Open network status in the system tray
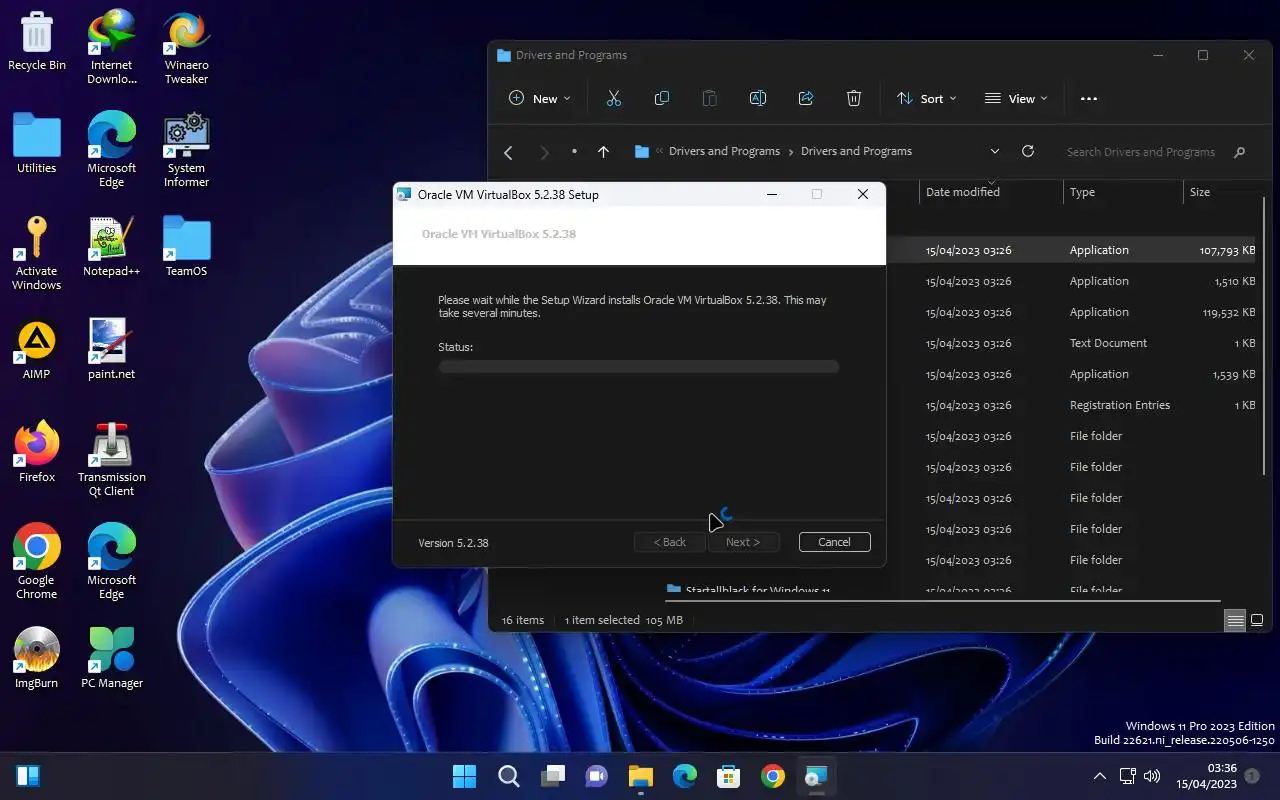This screenshot has width=1280, height=800. (x=1127, y=776)
